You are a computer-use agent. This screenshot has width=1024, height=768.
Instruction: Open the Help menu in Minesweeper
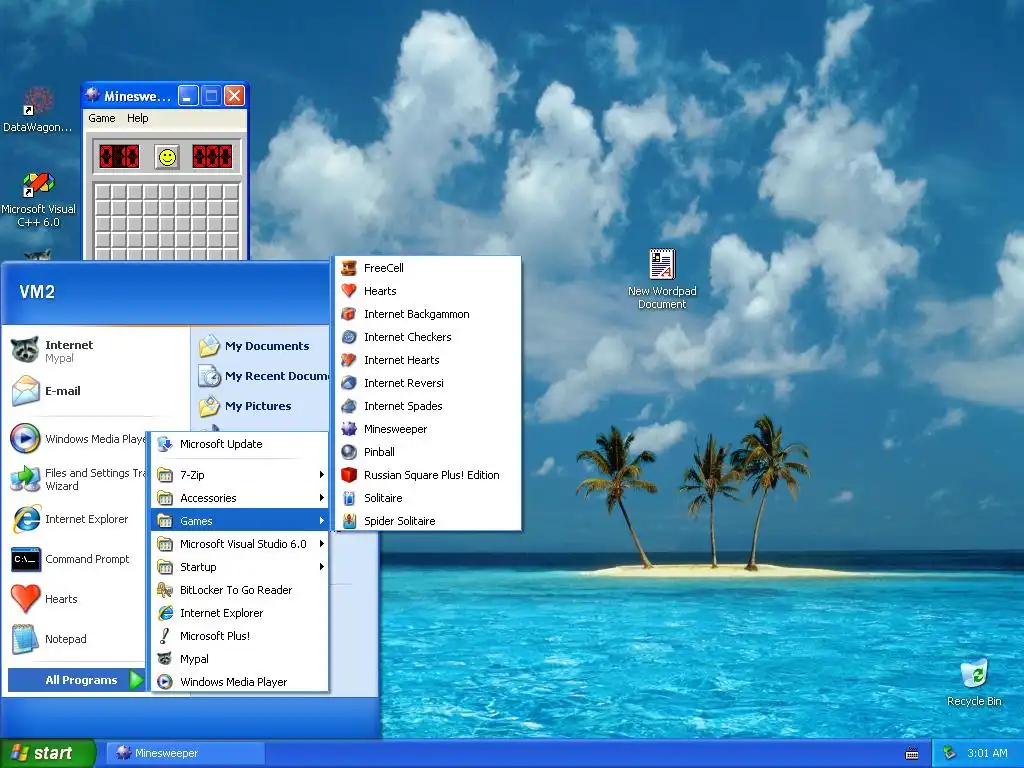[x=137, y=118]
